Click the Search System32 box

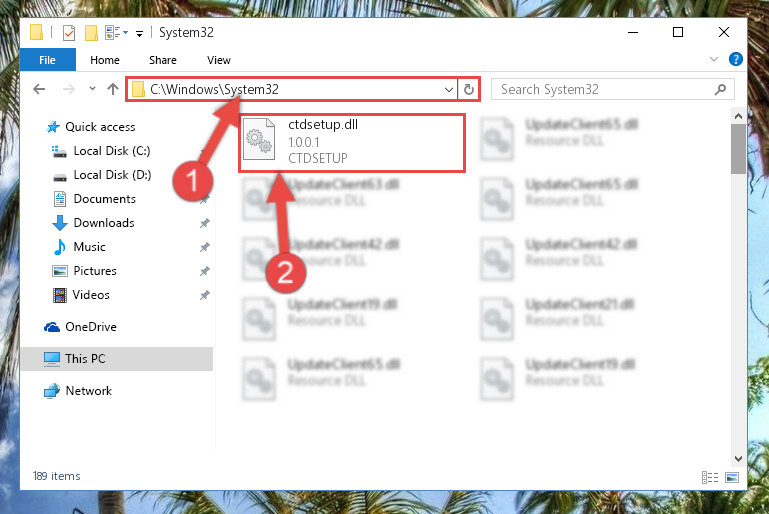(x=613, y=89)
